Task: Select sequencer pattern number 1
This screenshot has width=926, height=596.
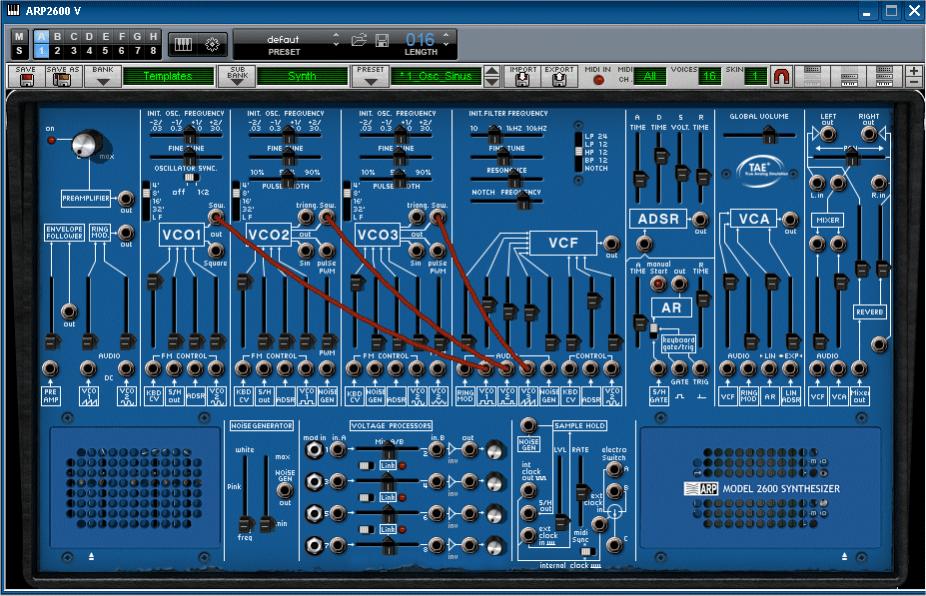Action: click(x=41, y=51)
